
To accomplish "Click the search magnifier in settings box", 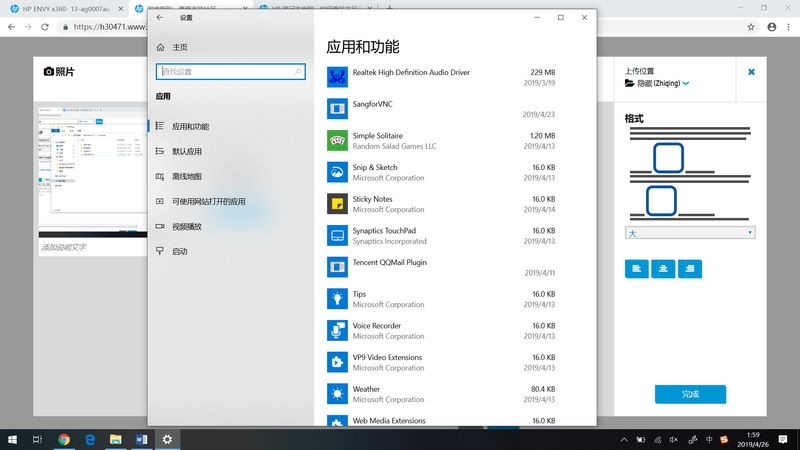I will [298, 71].
